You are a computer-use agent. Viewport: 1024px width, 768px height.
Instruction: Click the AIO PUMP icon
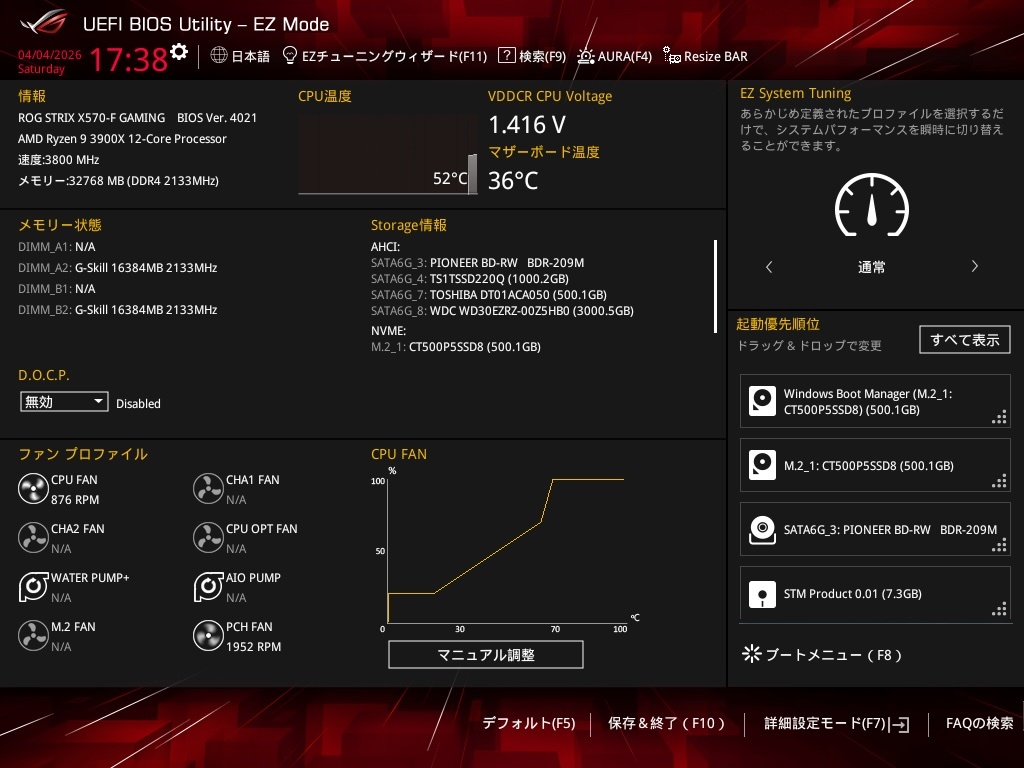(208, 586)
